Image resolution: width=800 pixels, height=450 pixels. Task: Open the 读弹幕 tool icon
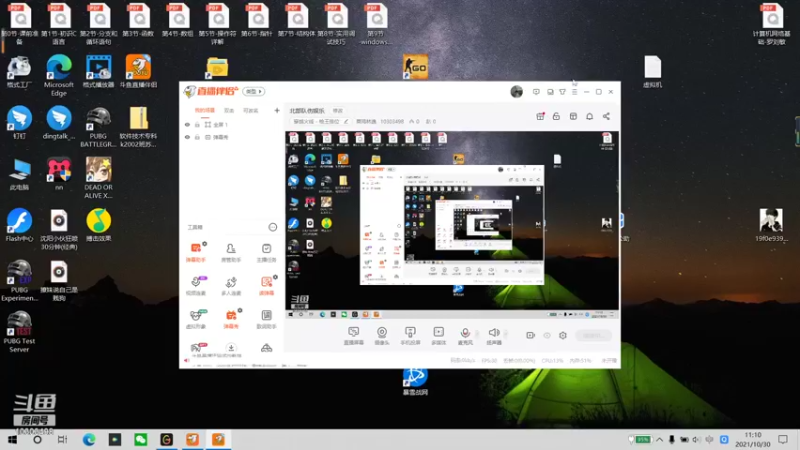coord(266,286)
